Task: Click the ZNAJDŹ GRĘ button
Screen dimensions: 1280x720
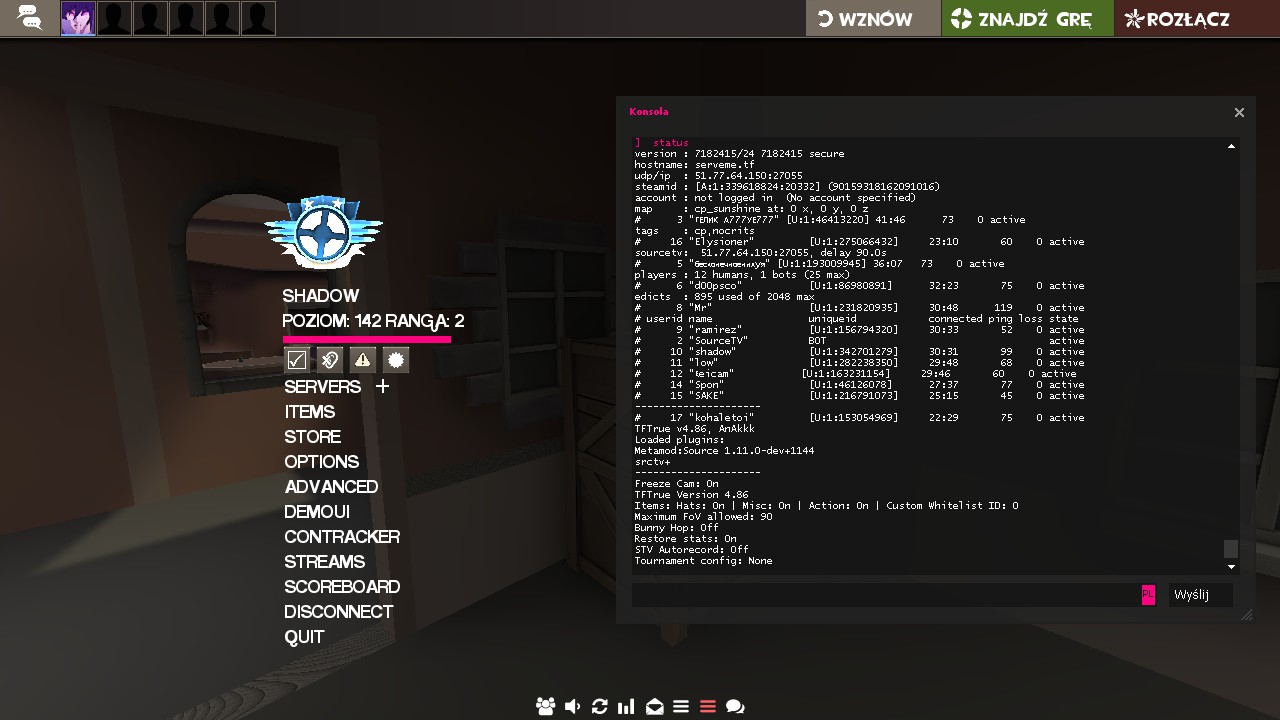Action: (x=1027, y=19)
